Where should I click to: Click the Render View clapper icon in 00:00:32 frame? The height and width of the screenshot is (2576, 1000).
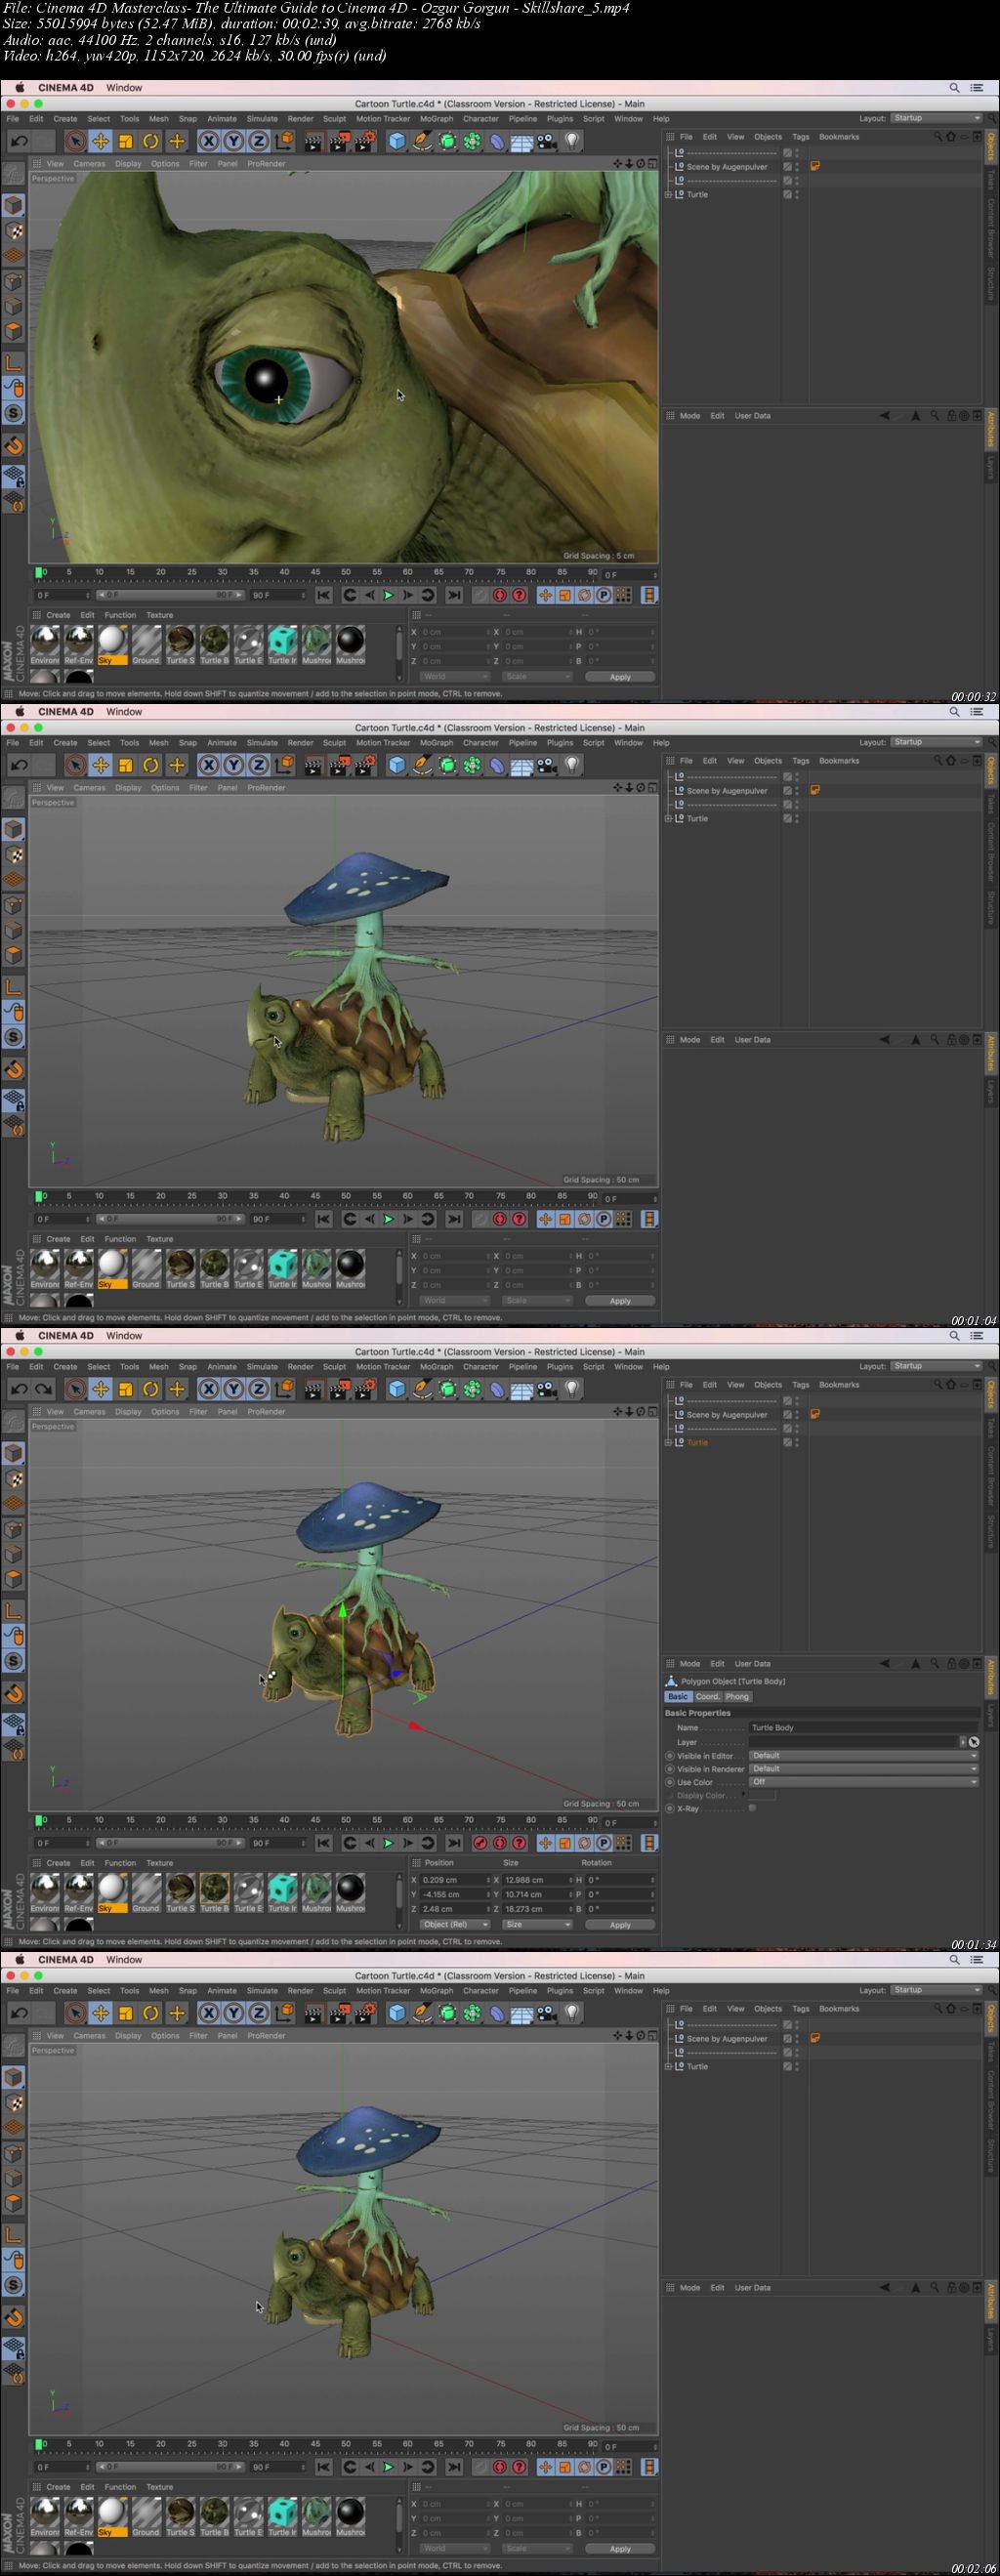click(313, 142)
